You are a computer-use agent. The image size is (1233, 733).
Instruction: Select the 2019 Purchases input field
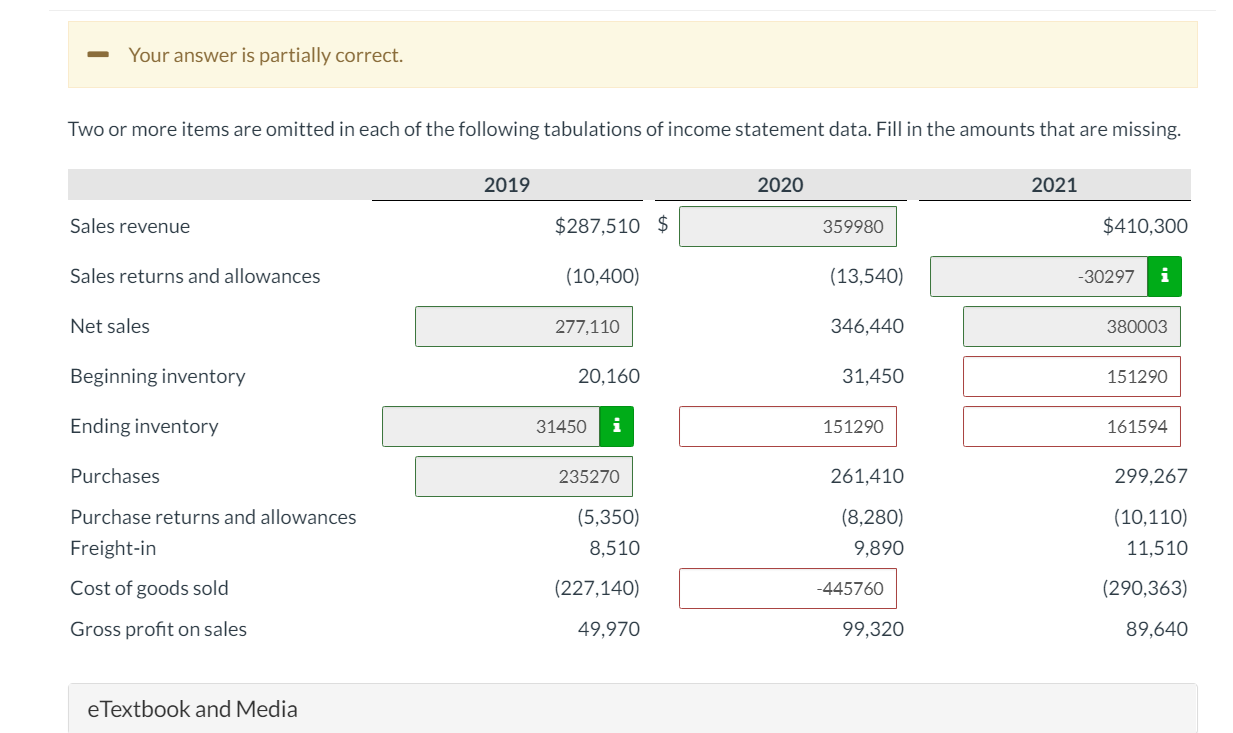[524, 476]
